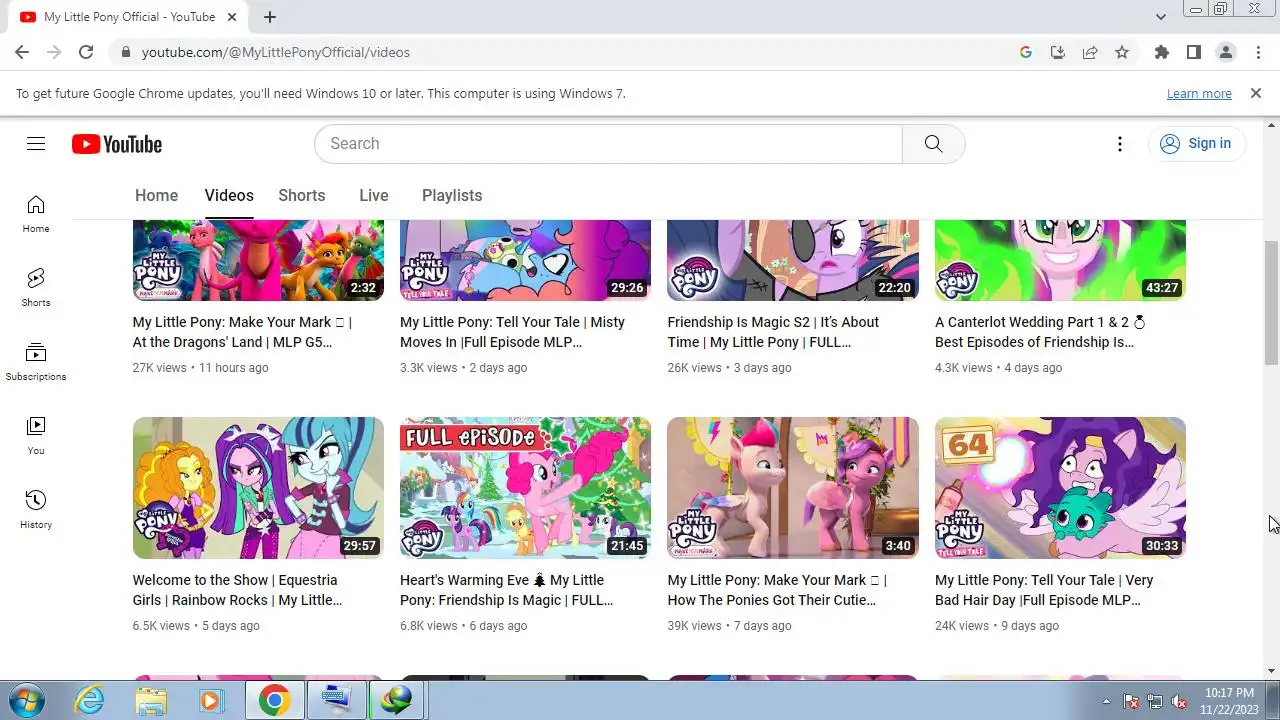Image resolution: width=1280 pixels, height=720 pixels.
Task: Click the "39K views" text
Action: 694,626
